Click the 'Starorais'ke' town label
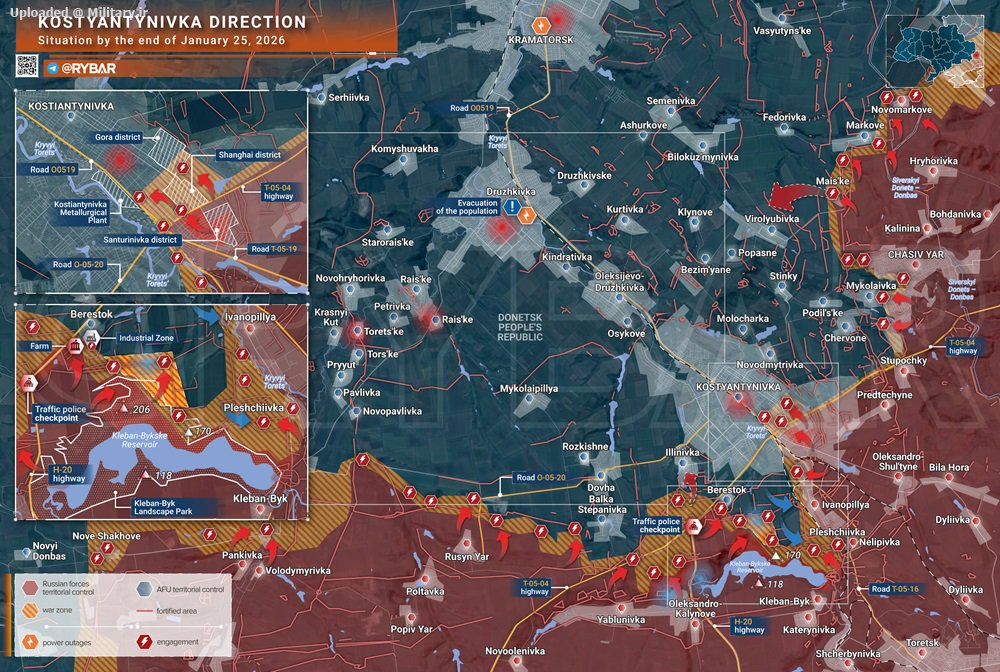The height and width of the screenshot is (672, 1000). 388,242
